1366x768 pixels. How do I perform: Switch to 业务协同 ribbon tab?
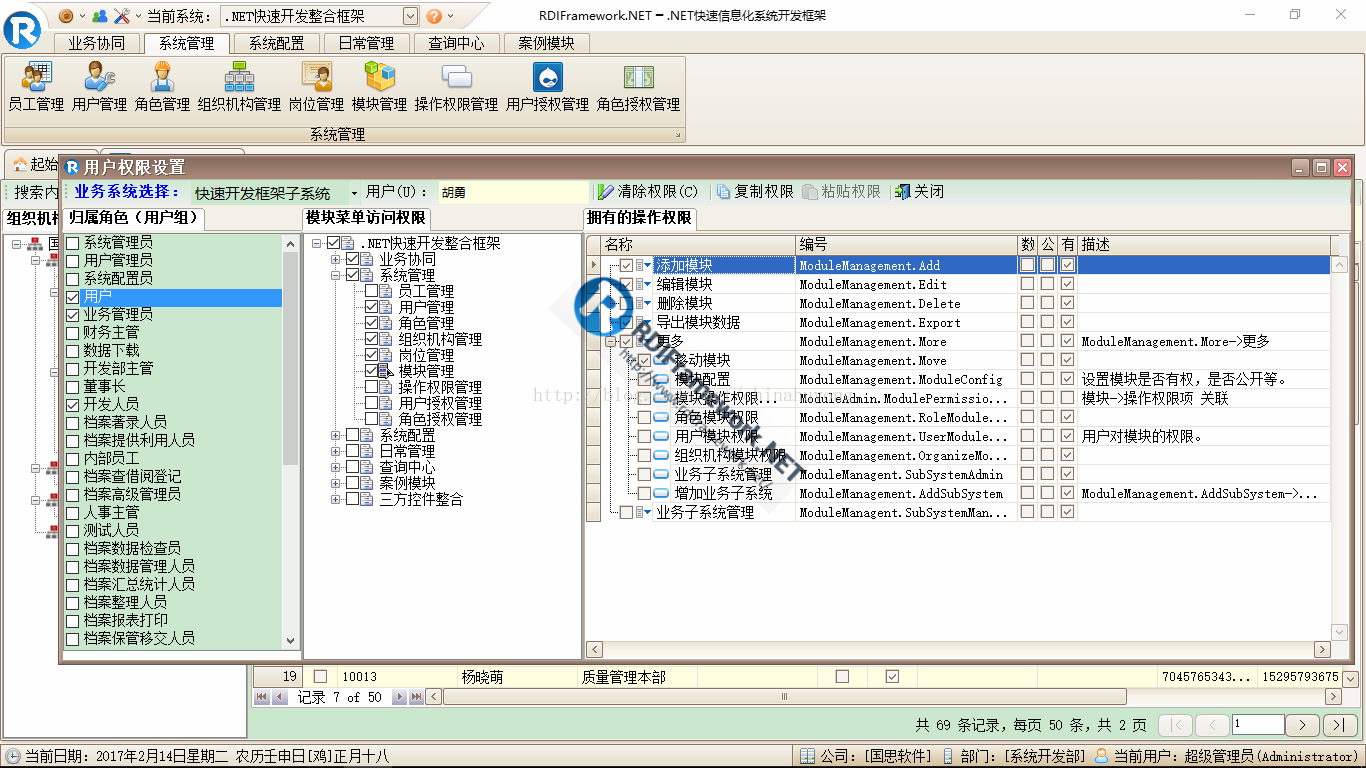(x=97, y=43)
